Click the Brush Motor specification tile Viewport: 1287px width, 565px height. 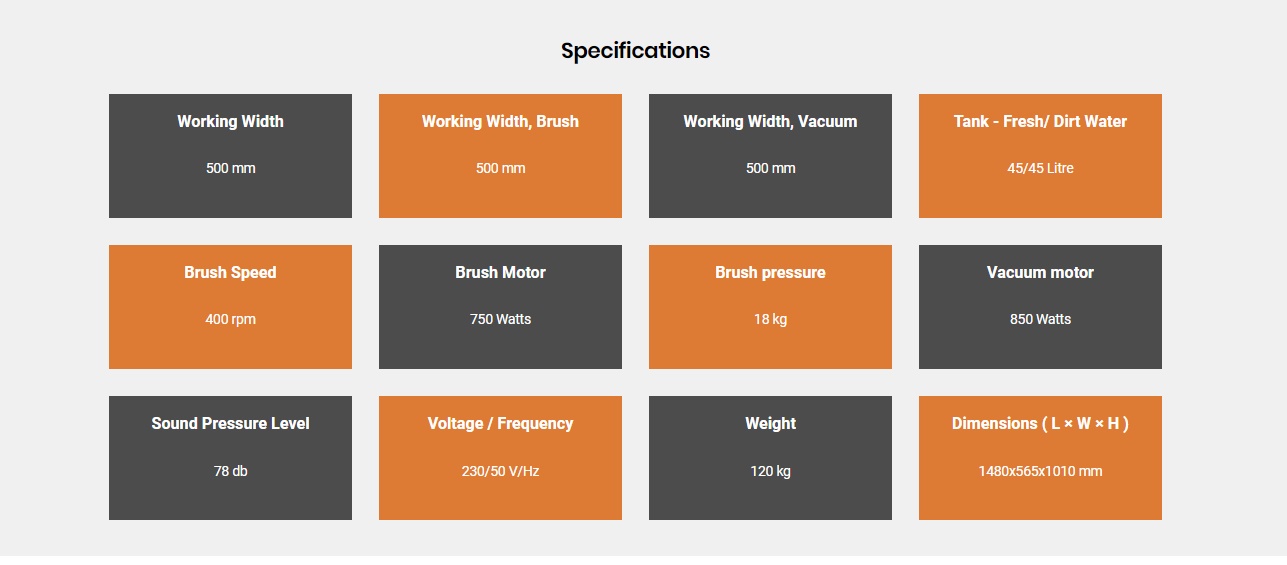click(x=500, y=307)
